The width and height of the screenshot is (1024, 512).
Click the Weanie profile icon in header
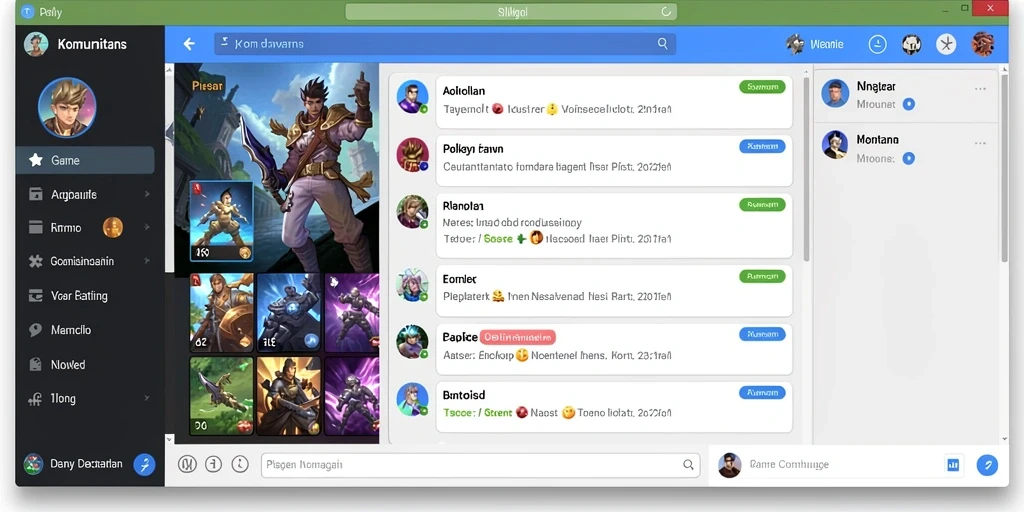coord(795,44)
